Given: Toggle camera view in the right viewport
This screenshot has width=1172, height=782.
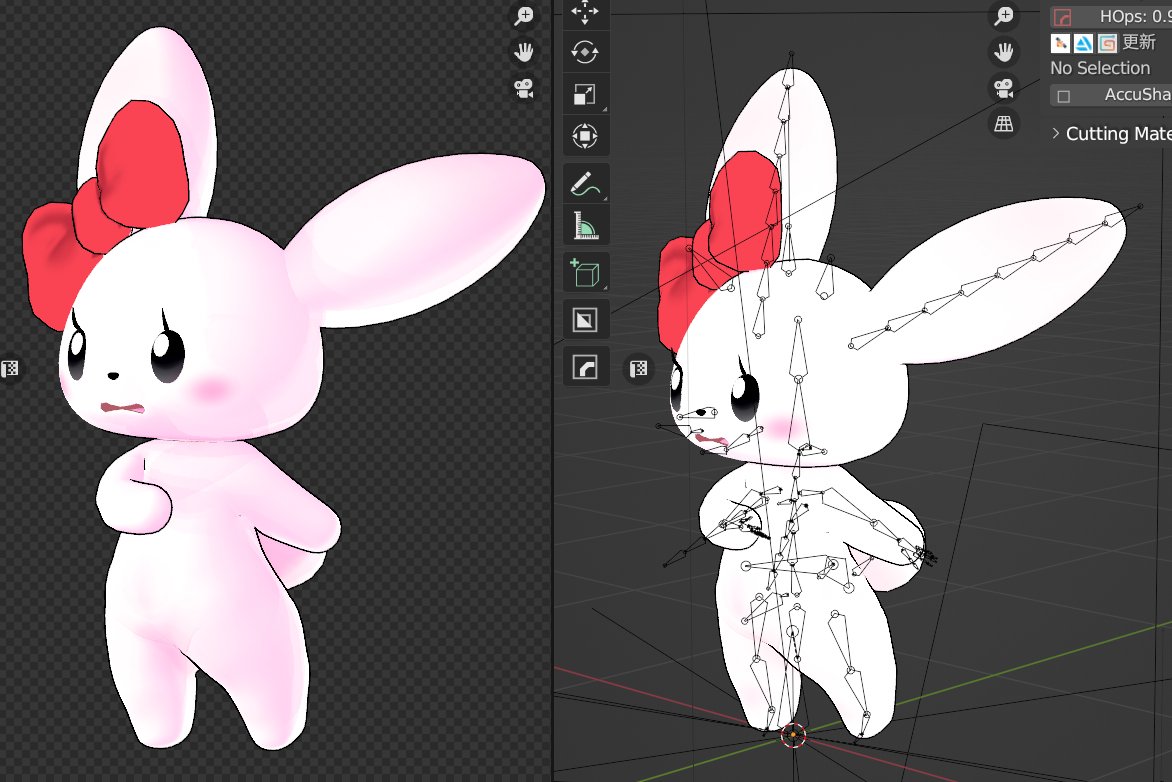Looking at the screenshot, I should pos(1004,88).
